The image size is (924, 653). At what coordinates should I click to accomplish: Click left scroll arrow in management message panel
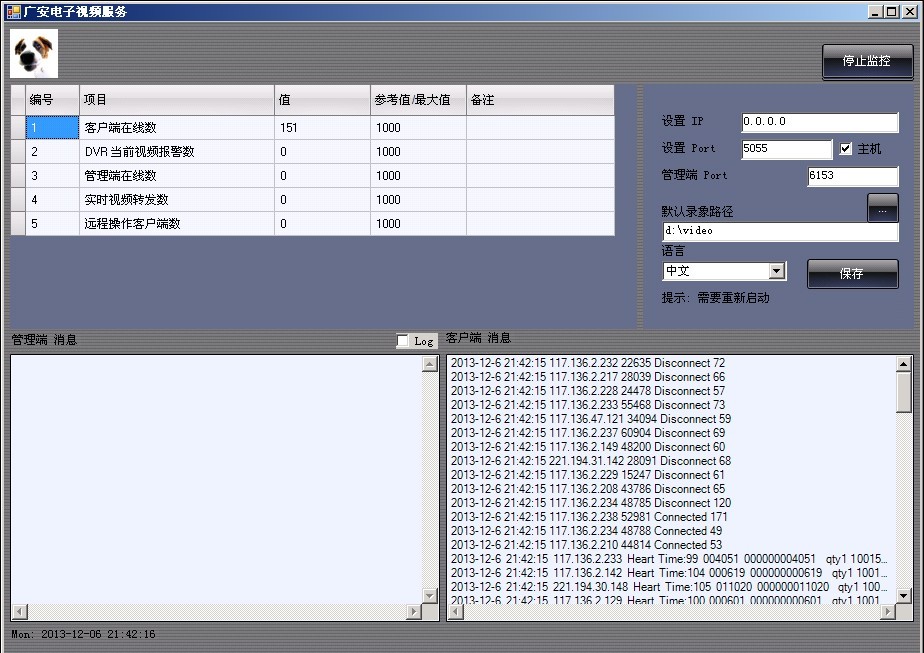coord(19,612)
